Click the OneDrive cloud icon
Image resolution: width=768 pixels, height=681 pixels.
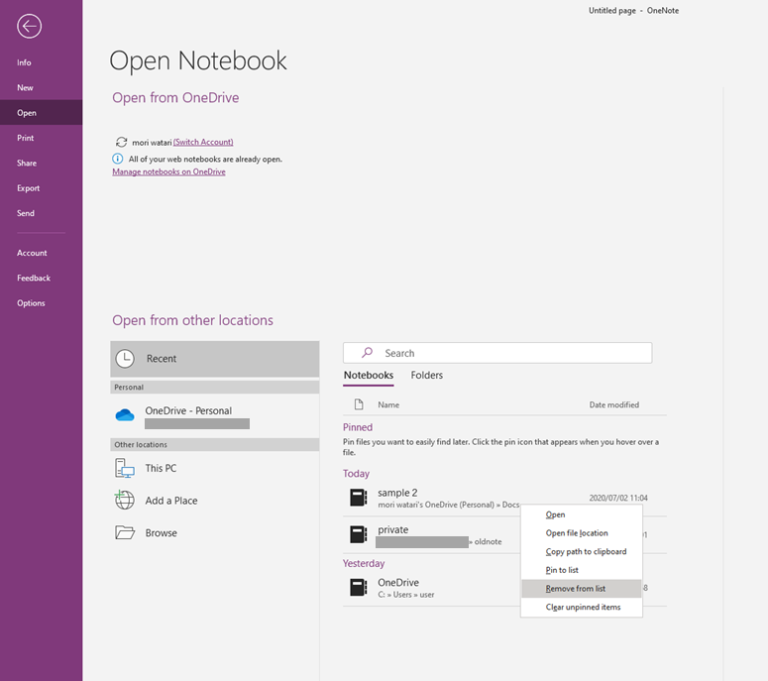point(124,415)
